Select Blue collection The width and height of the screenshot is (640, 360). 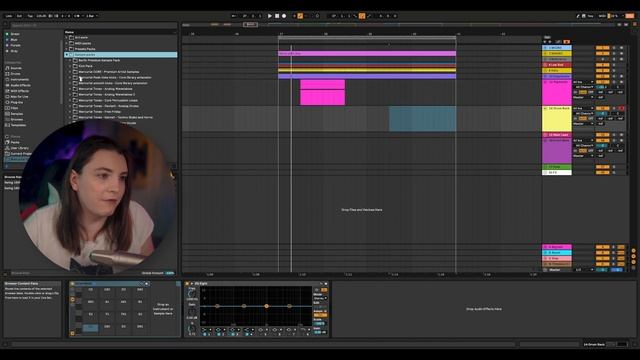[x=12, y=40]
